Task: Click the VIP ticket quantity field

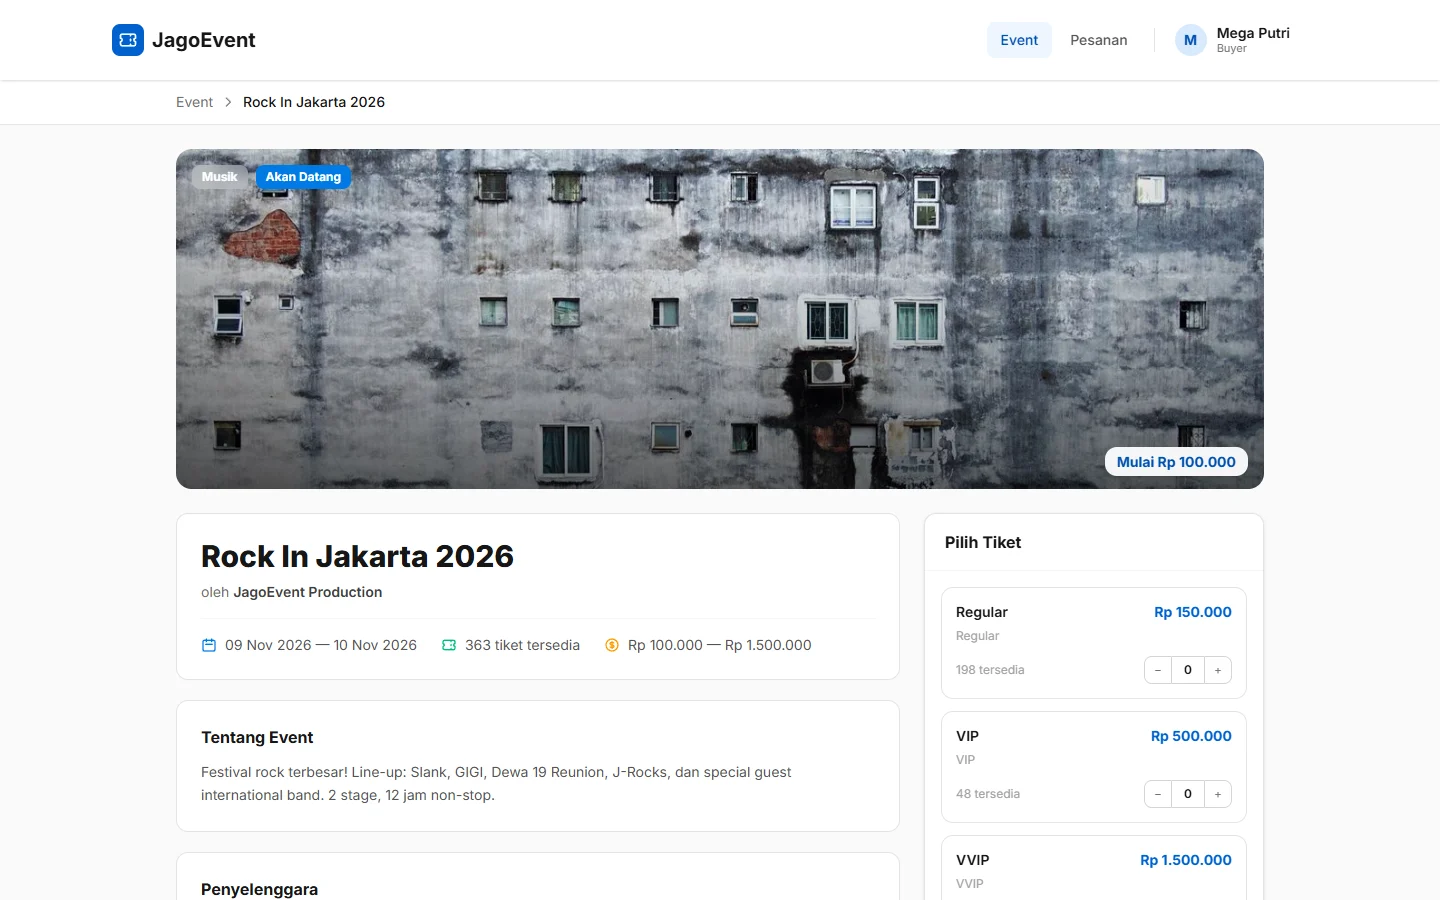Action: [1188, 794]
